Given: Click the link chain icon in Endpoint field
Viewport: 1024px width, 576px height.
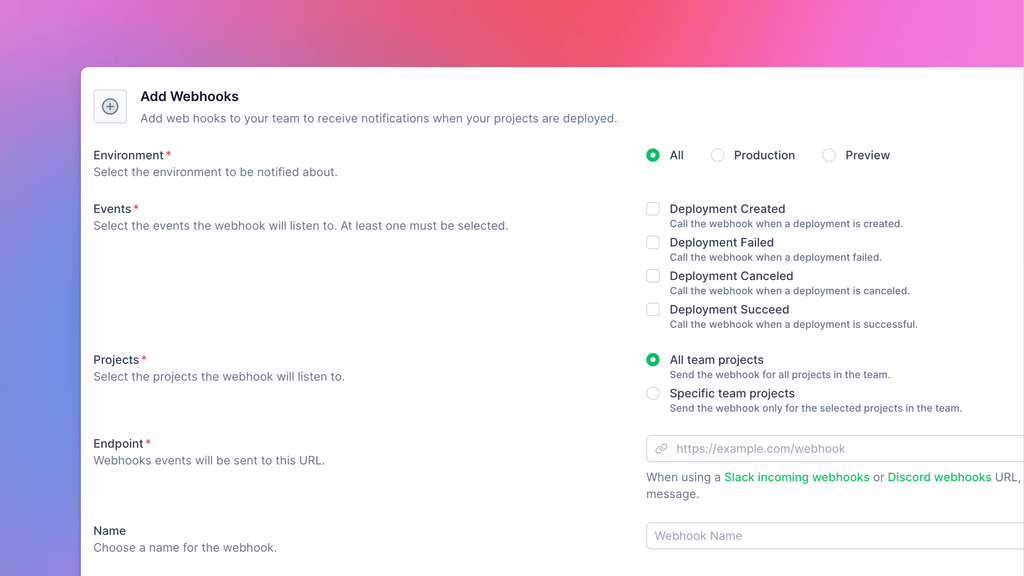Looking at the screenshot, I should pos(662,448).
